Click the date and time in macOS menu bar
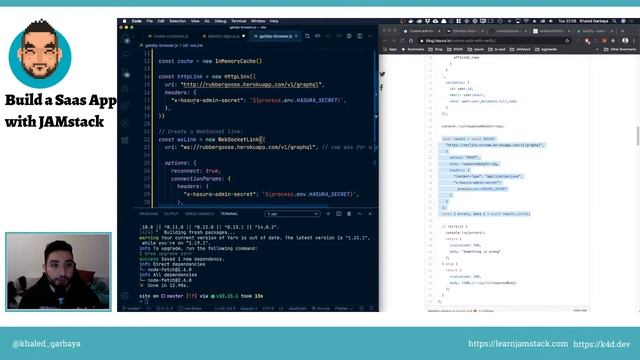 (x=567, y=21)
